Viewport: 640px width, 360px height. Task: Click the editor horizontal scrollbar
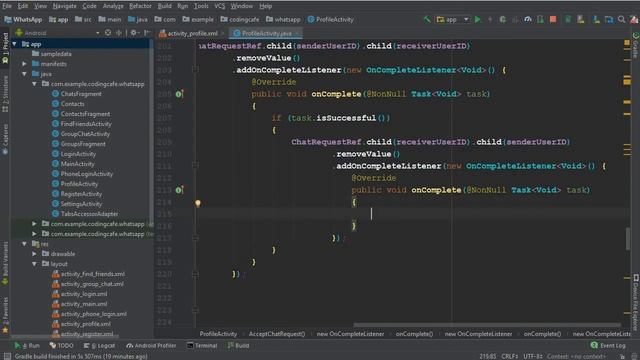pyautogui.click(x=487, y=325)
